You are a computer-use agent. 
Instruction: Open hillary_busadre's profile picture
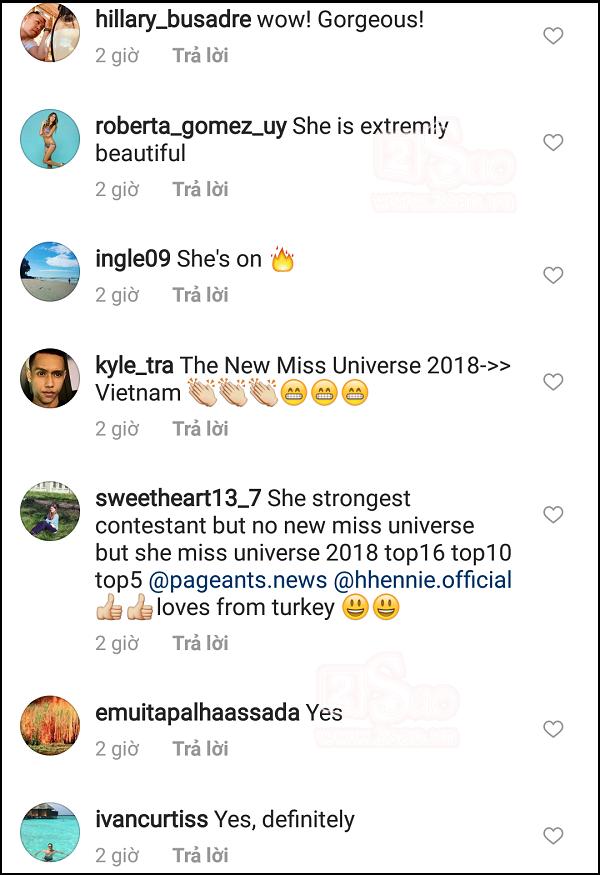click(x=50, y=32)
